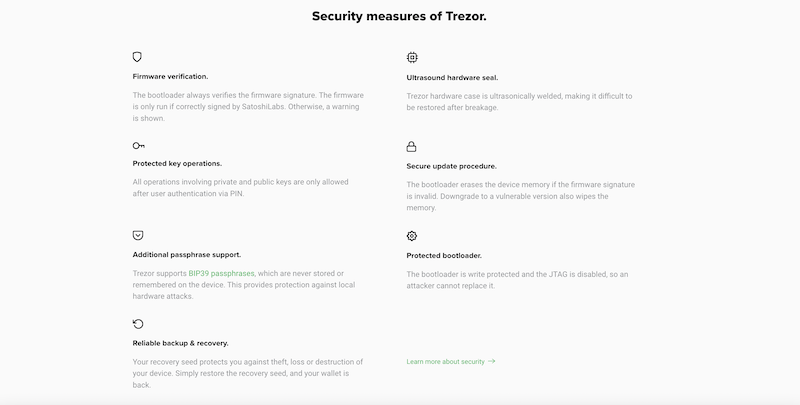
Task: Click the chip icon above Ultrasound hardware seal
Action: click(412, 57)
